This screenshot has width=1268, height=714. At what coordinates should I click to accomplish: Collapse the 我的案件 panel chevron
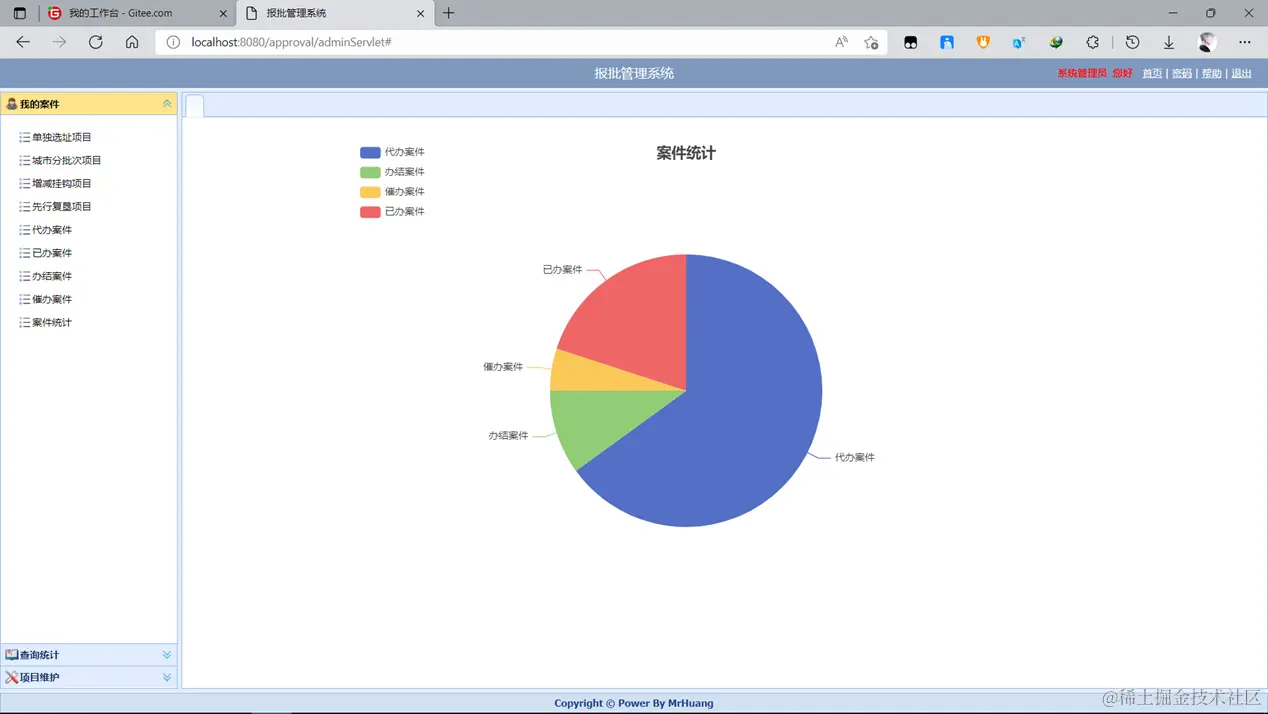(167, 104)
